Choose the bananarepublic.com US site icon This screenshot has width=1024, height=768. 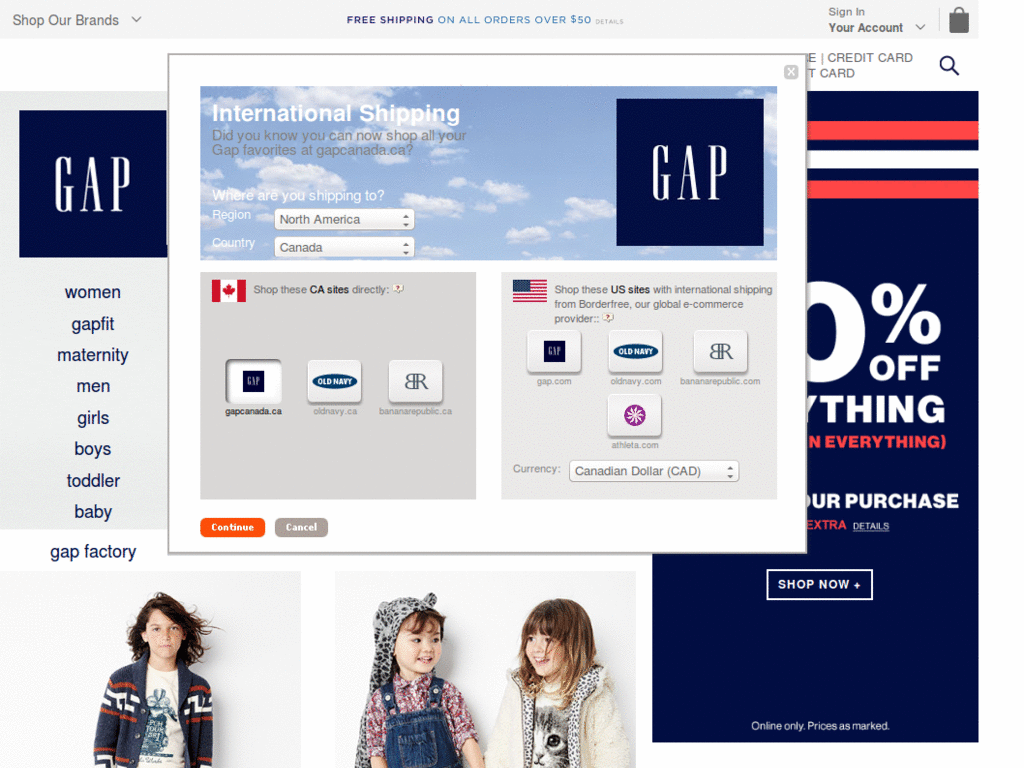[720, 351]
